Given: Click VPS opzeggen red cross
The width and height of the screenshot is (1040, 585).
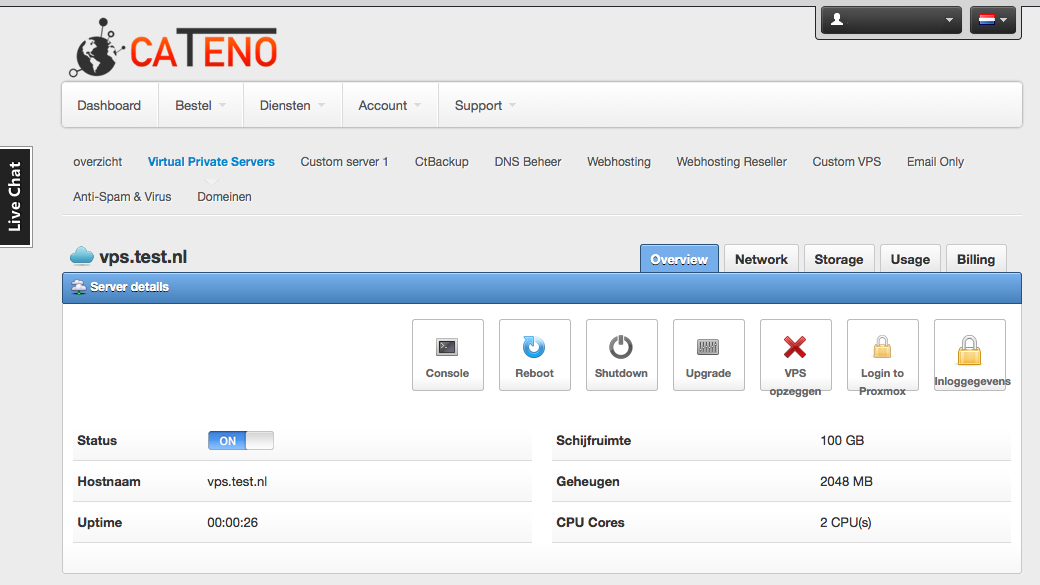Looking at the screenshot, I should 795,347.
